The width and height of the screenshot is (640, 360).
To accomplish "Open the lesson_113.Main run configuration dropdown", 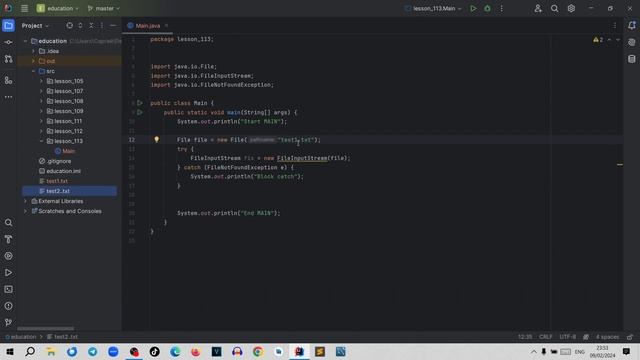I will [433, 8].
